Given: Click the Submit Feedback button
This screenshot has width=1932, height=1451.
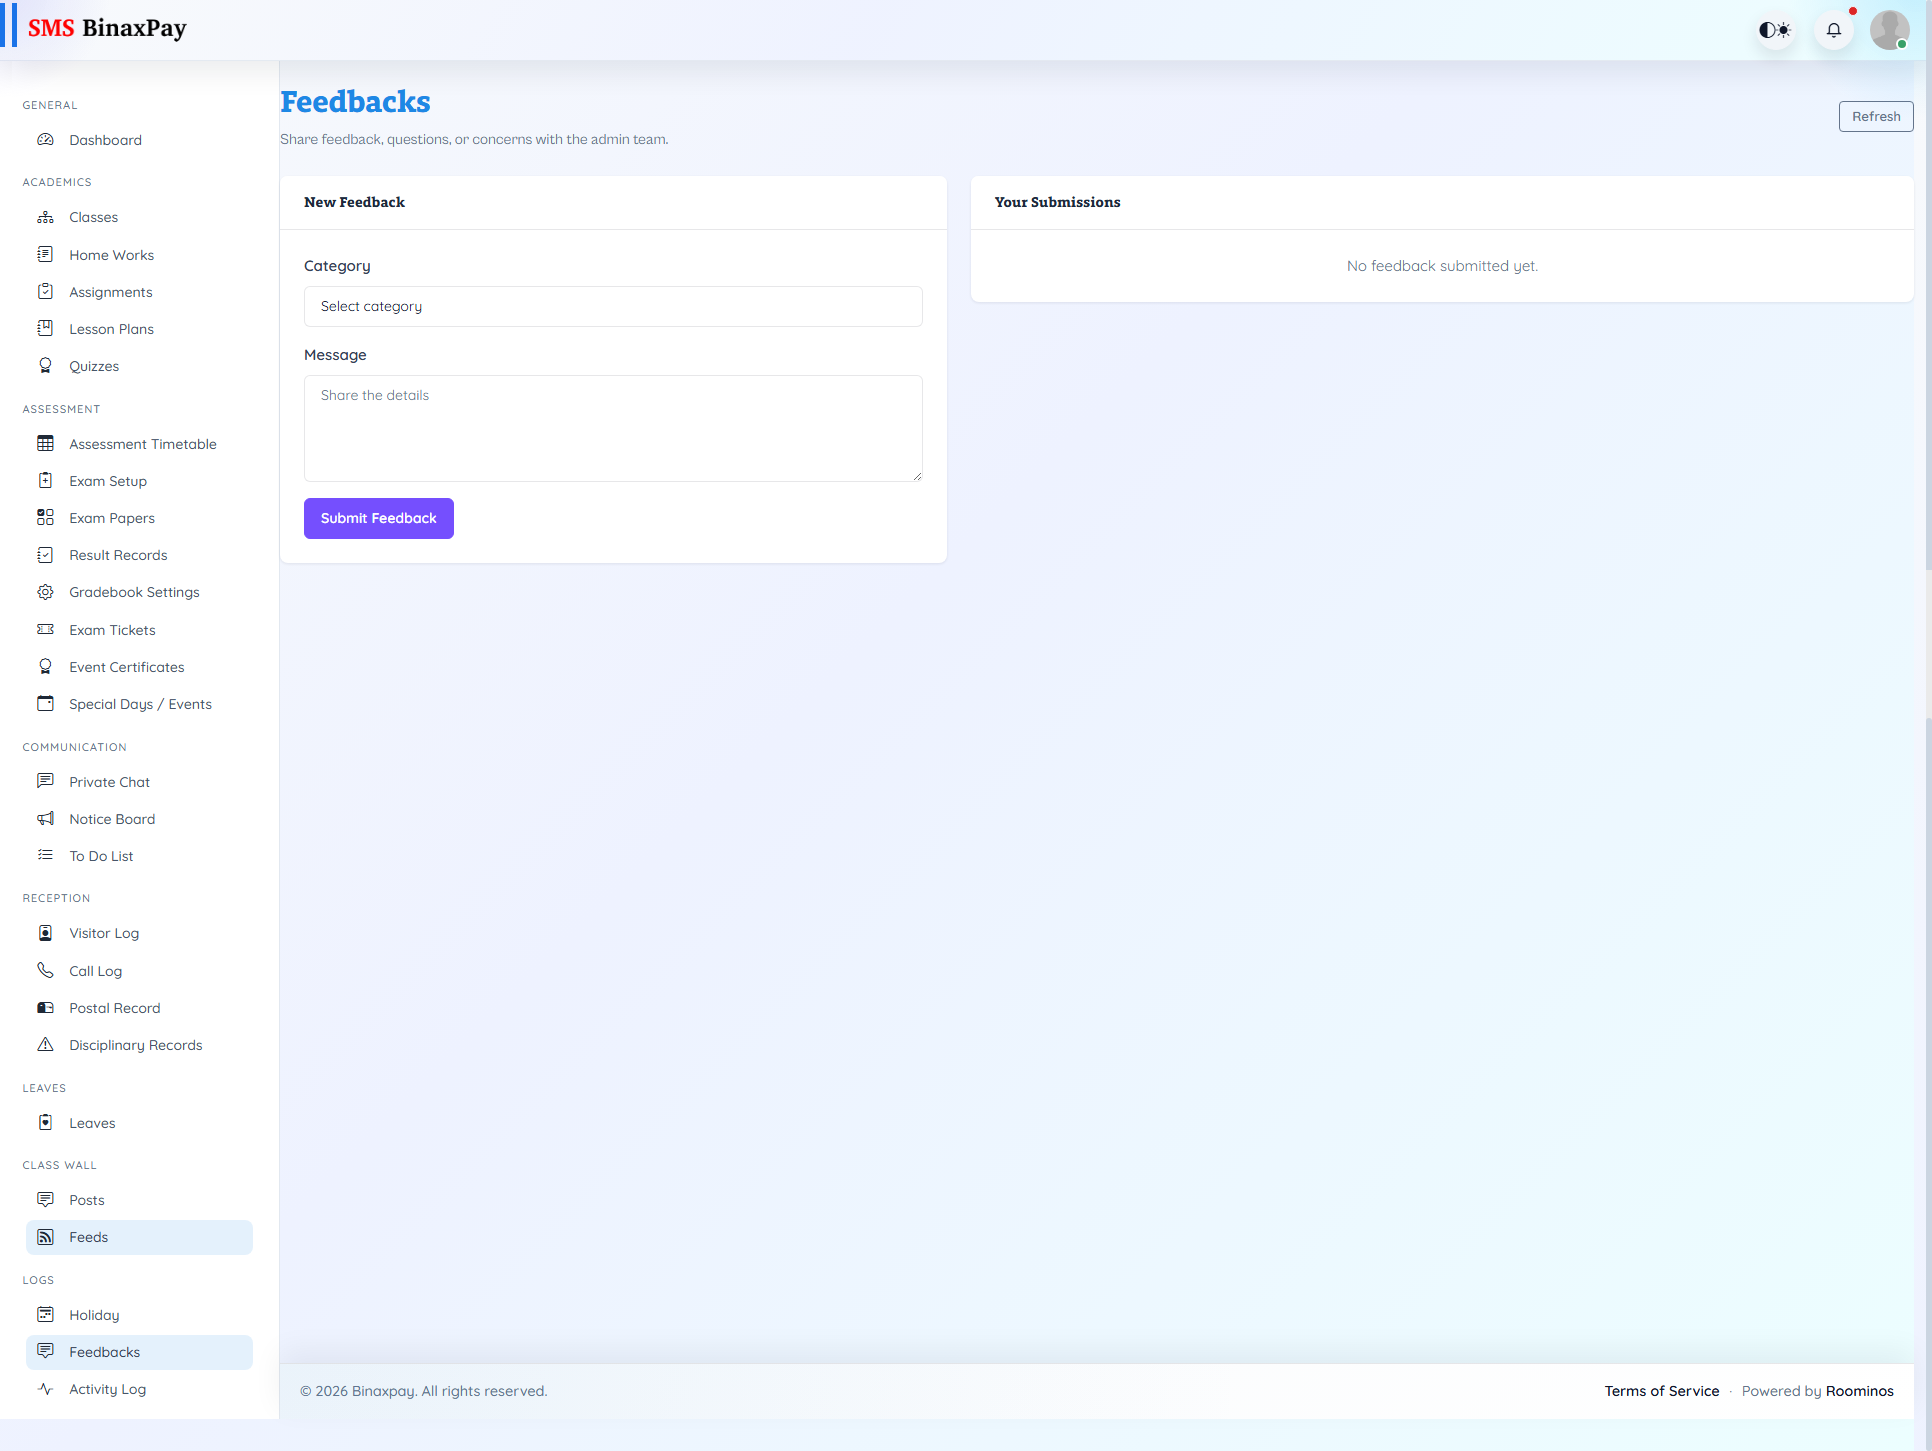Looking at the screenshot, I should 378,518.
